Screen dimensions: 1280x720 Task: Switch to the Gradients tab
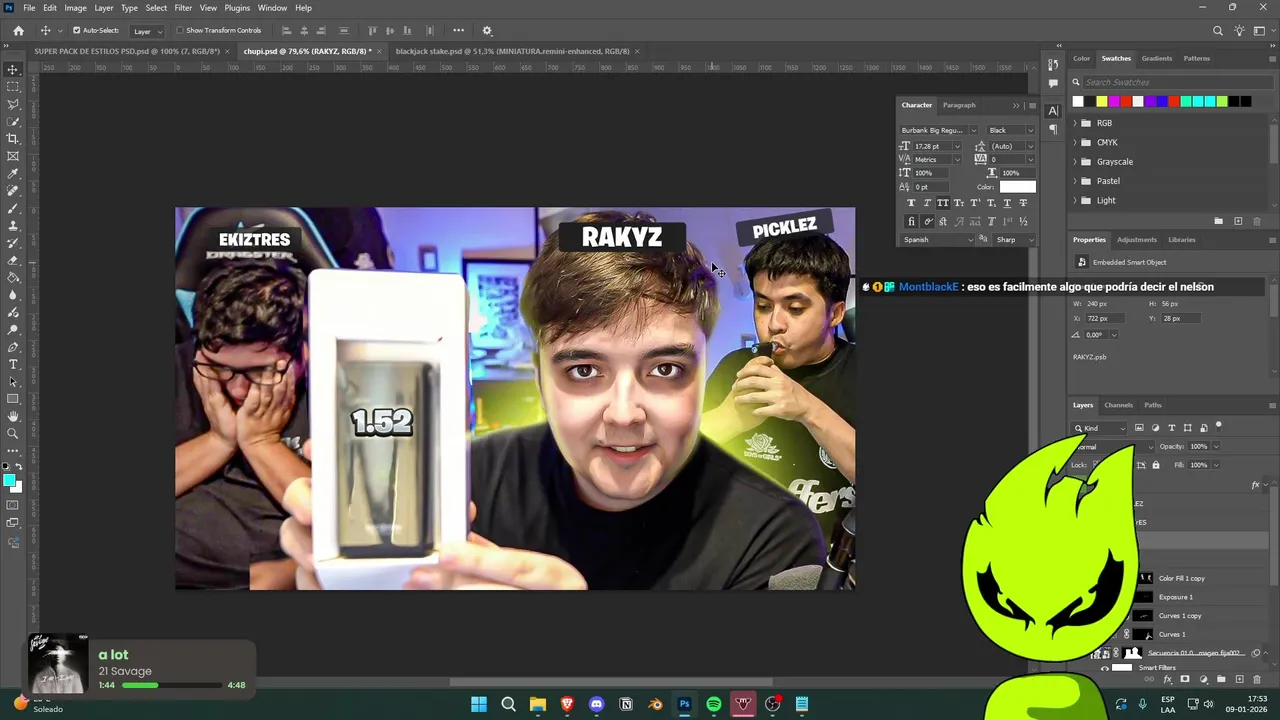click(1156, 58)
